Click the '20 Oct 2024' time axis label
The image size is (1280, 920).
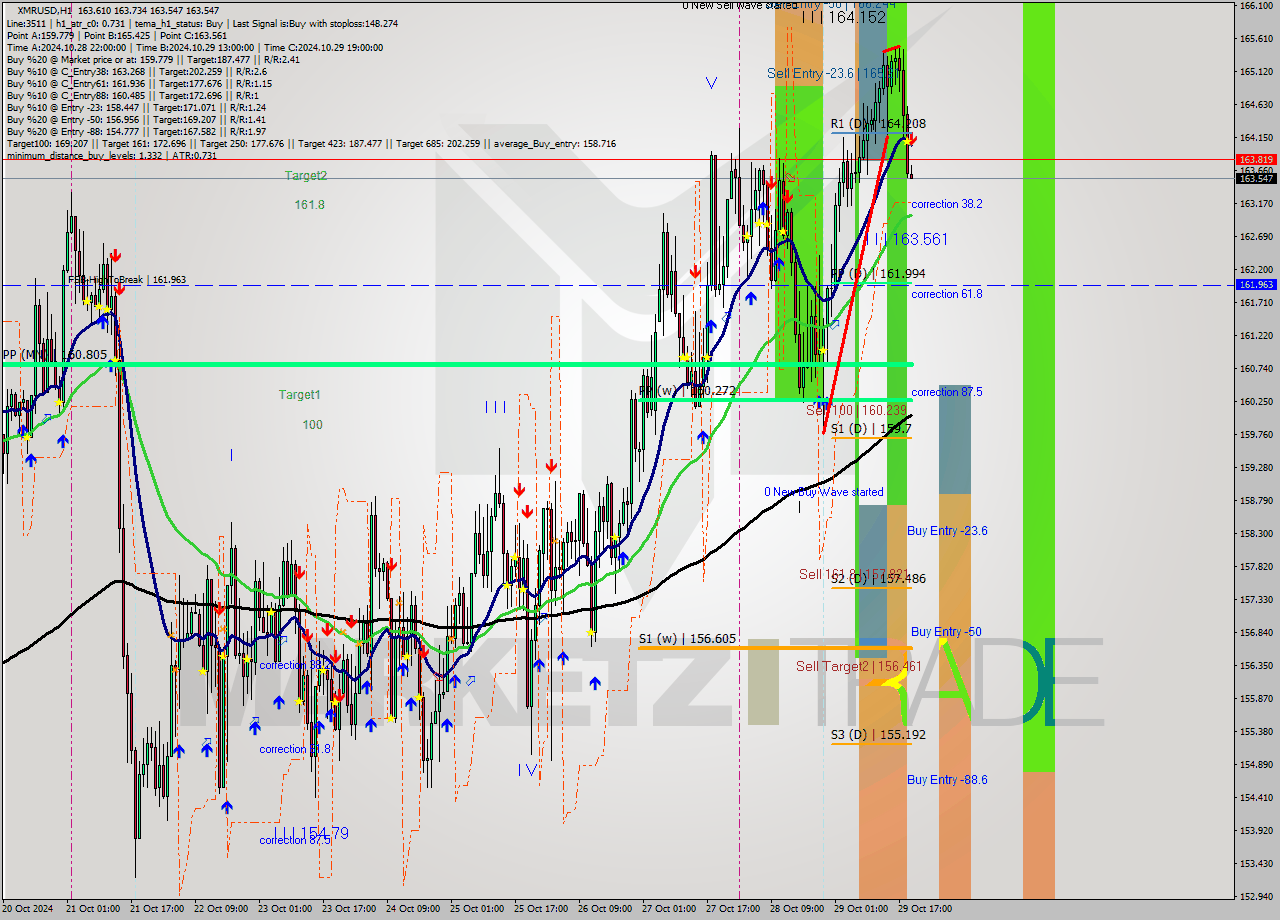[x=28, y=909]
